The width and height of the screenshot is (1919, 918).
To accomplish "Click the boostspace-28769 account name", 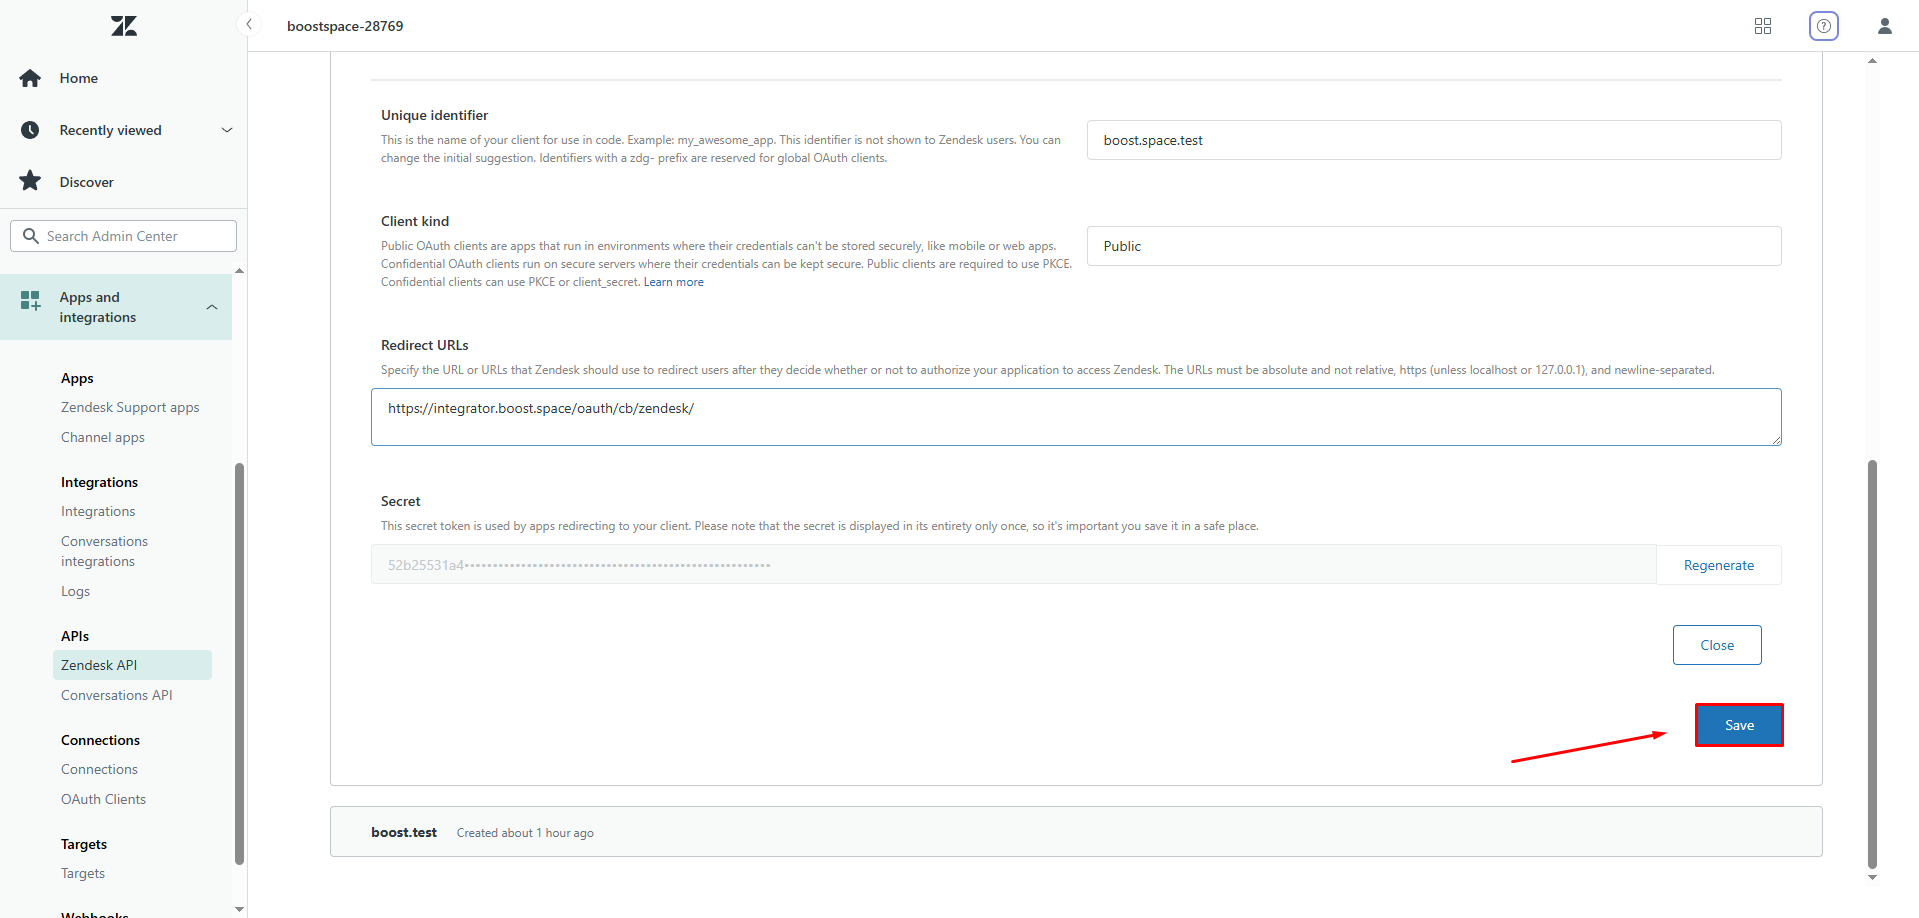I will (345, 26).
